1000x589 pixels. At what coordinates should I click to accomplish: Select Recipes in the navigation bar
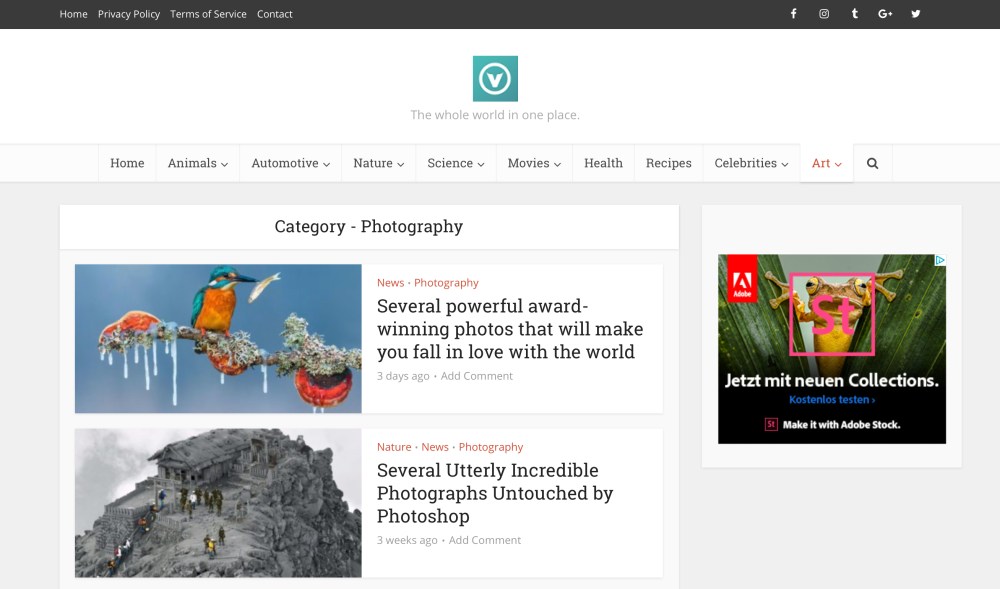click(x=668, y=163)
